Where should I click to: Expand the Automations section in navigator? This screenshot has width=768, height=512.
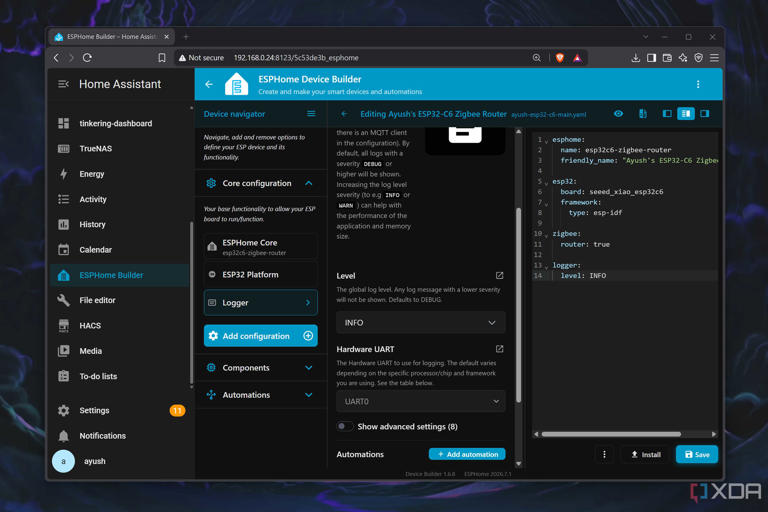(309, 395)
